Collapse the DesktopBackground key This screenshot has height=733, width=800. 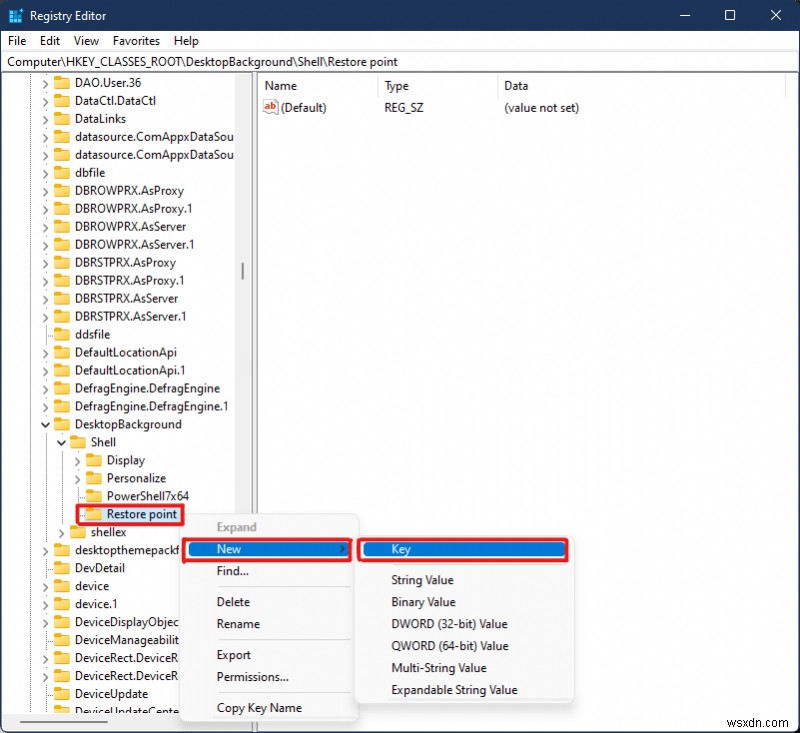(45, 424)
